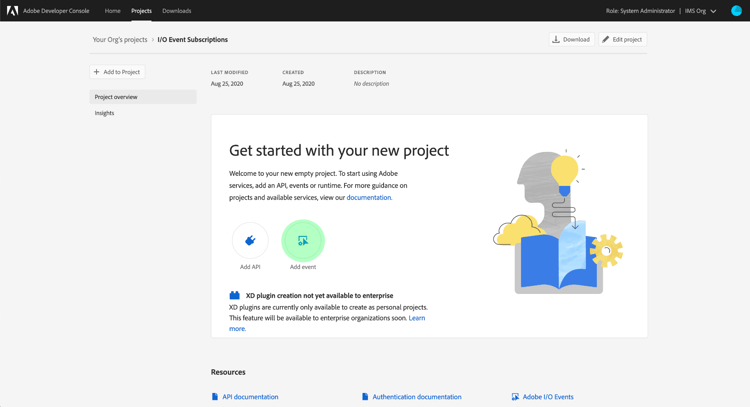Click the Edit project button

click(x=622, y=39)
